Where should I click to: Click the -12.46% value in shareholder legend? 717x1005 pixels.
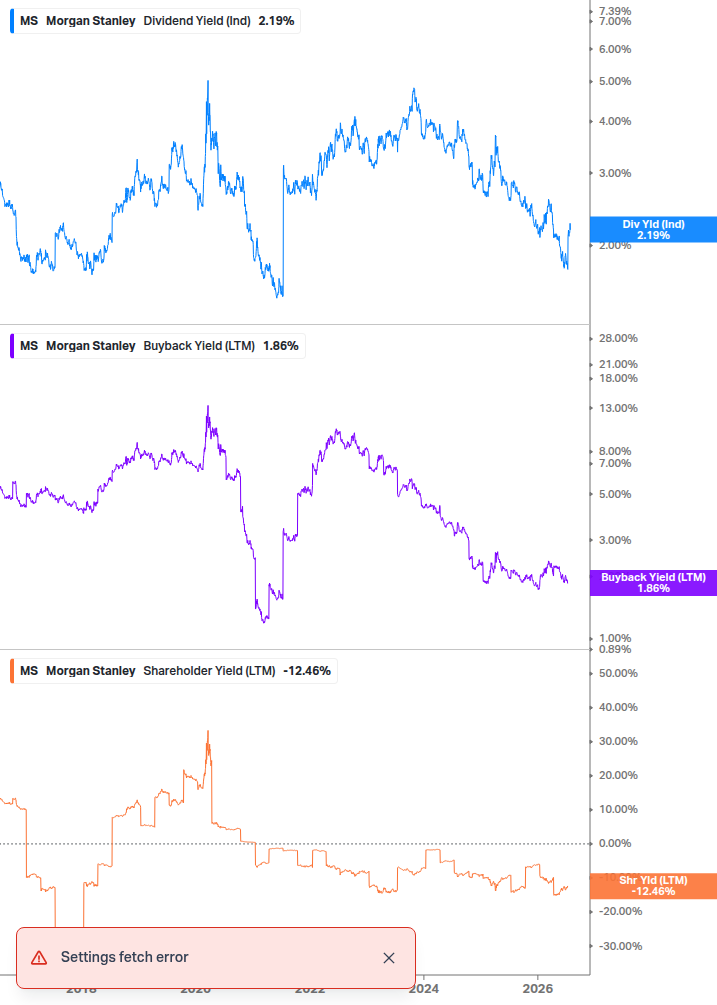click(x=307, y=671)
